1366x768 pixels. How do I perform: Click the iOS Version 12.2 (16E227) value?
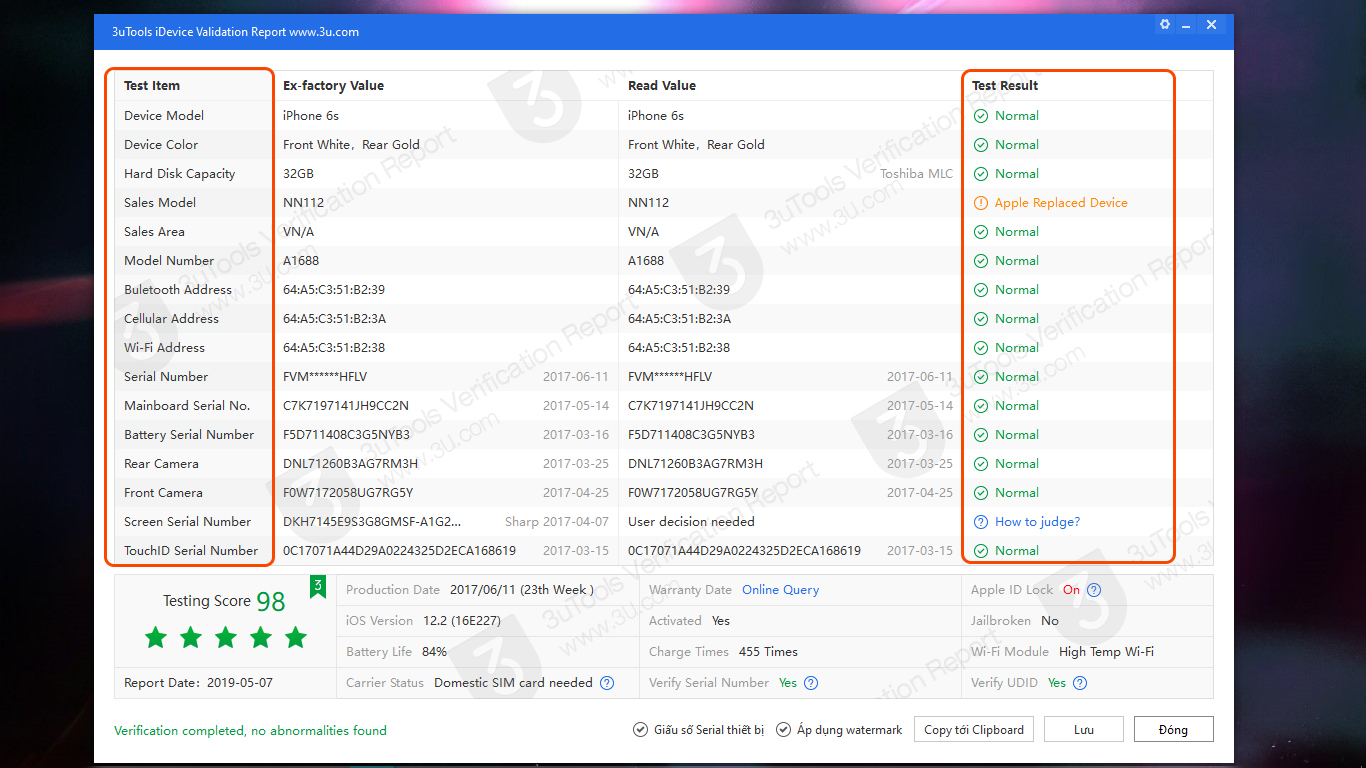(x=462, y=621)
